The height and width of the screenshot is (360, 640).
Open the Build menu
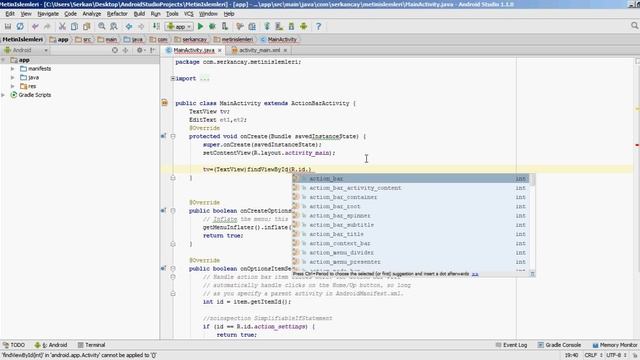[x=140, y=14]
